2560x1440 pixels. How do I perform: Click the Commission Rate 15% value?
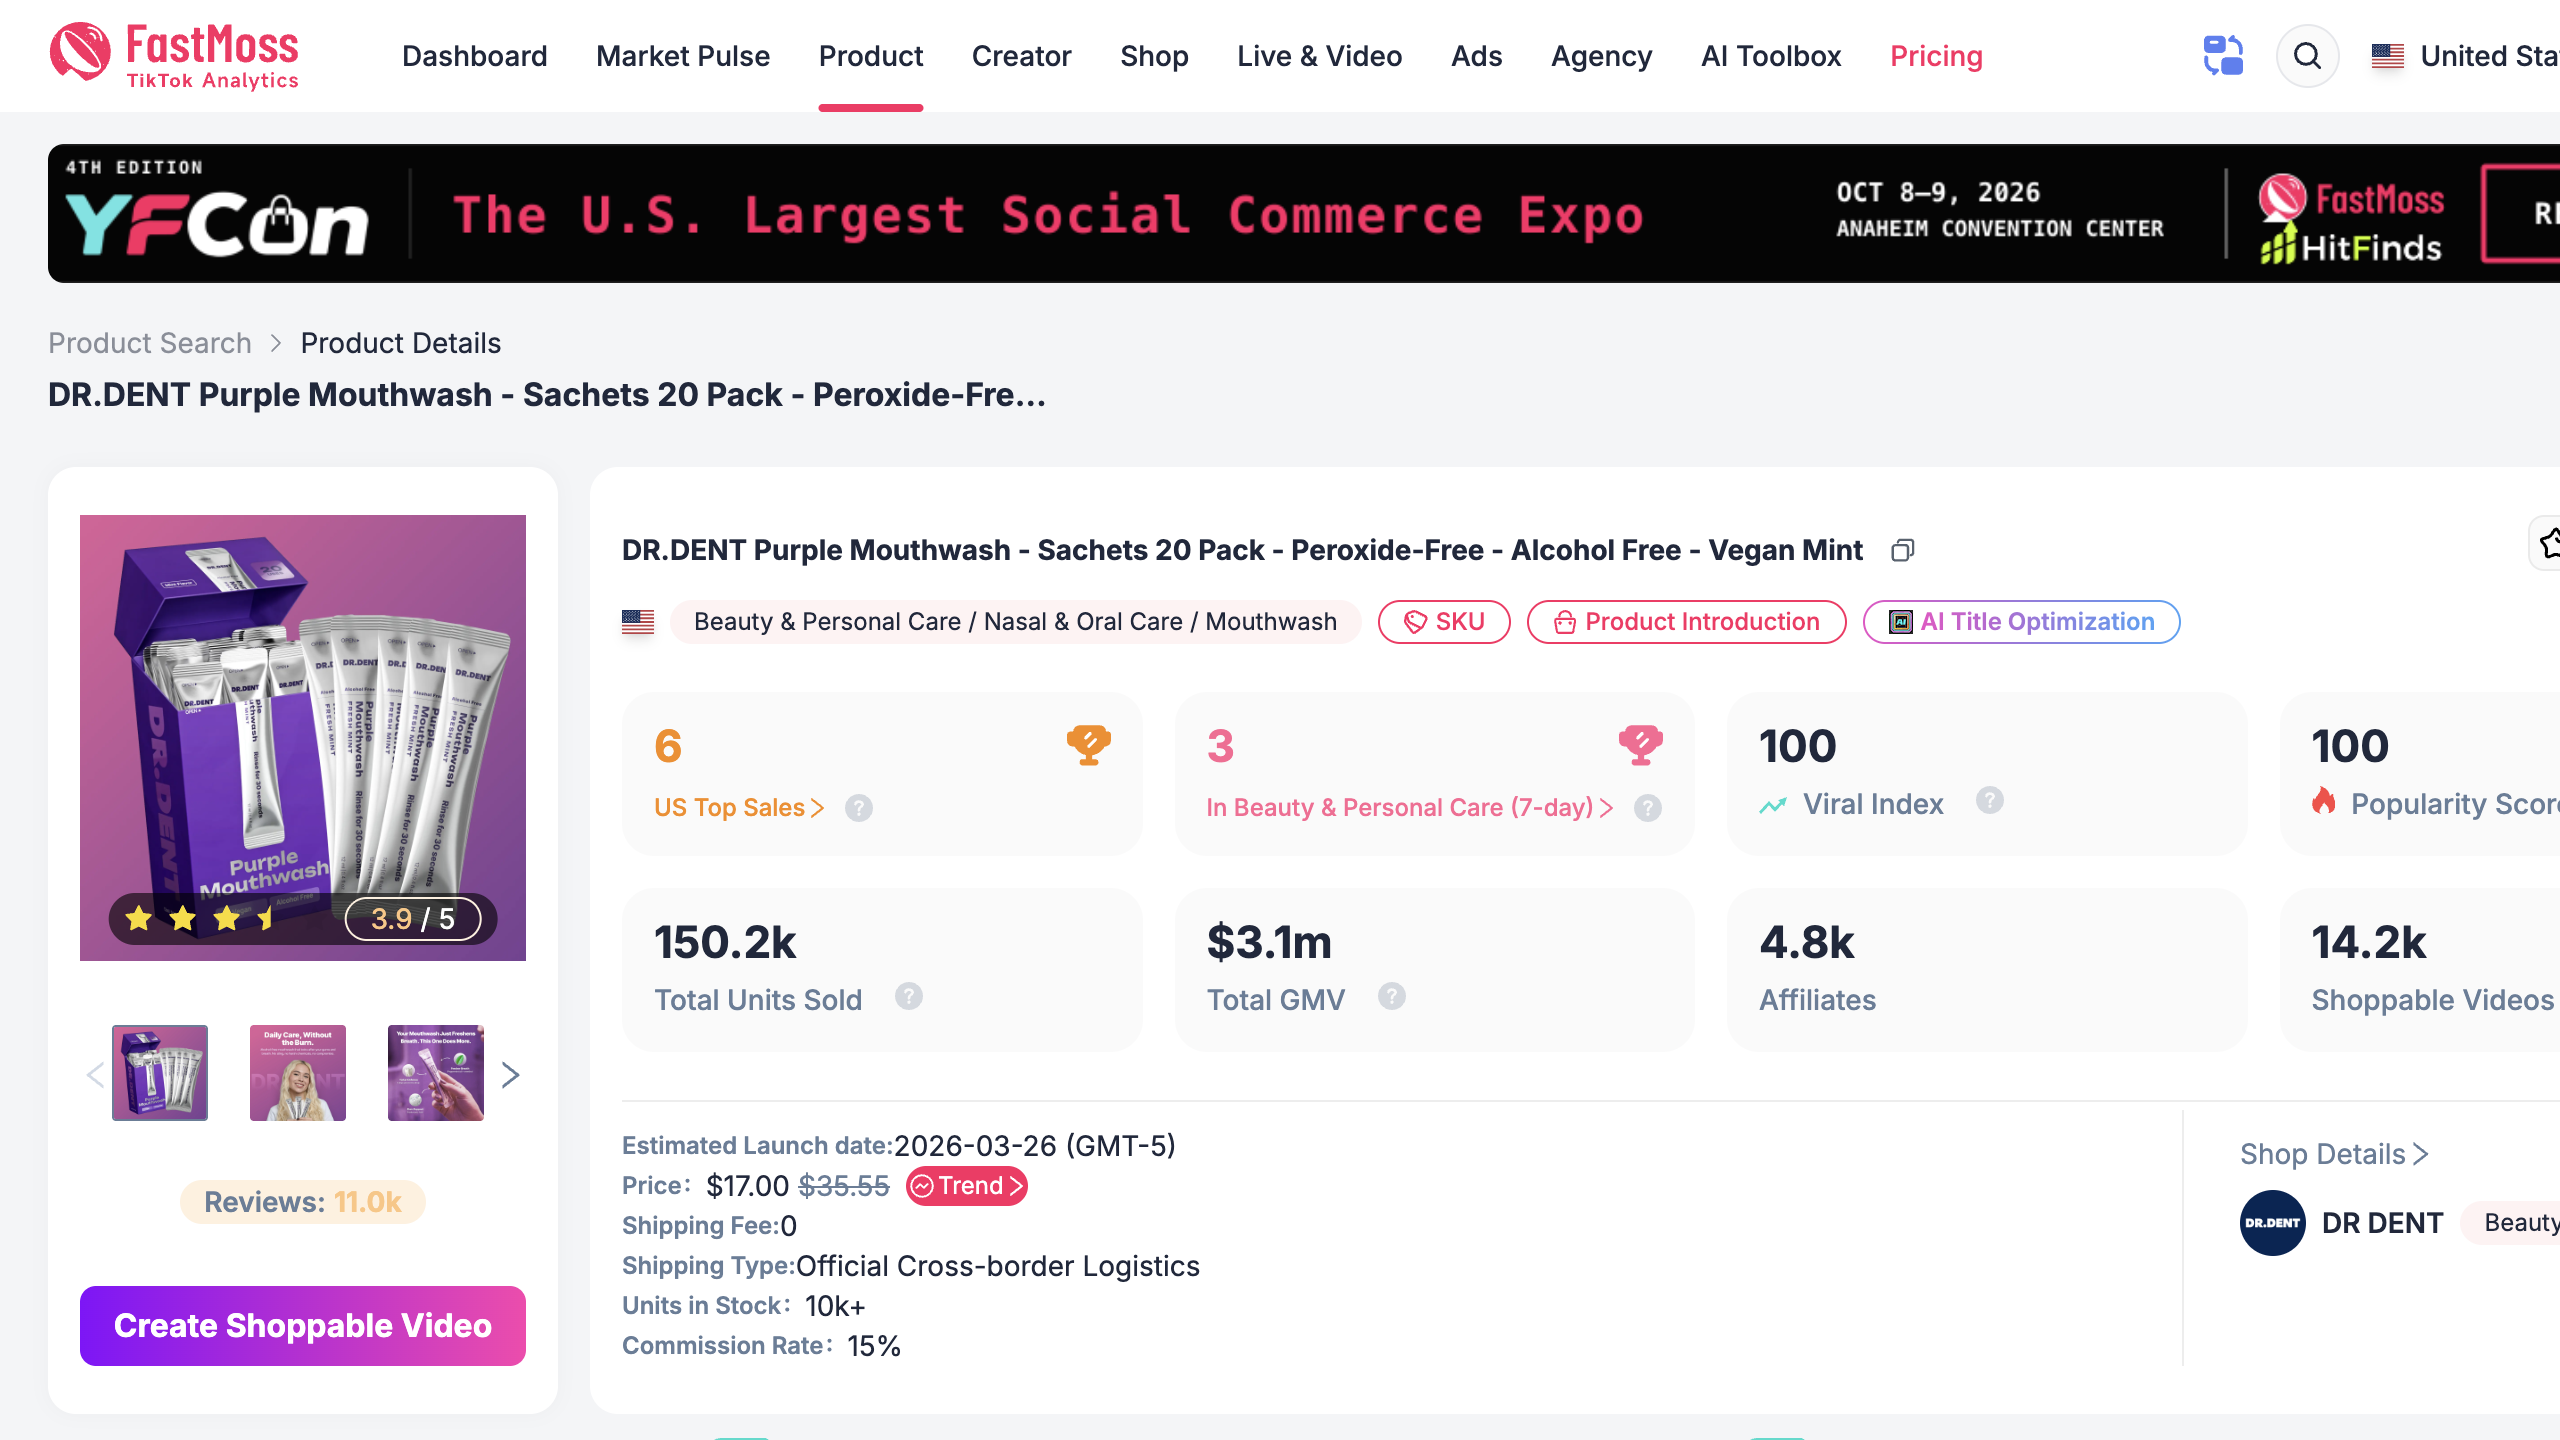click(874, 1346)
